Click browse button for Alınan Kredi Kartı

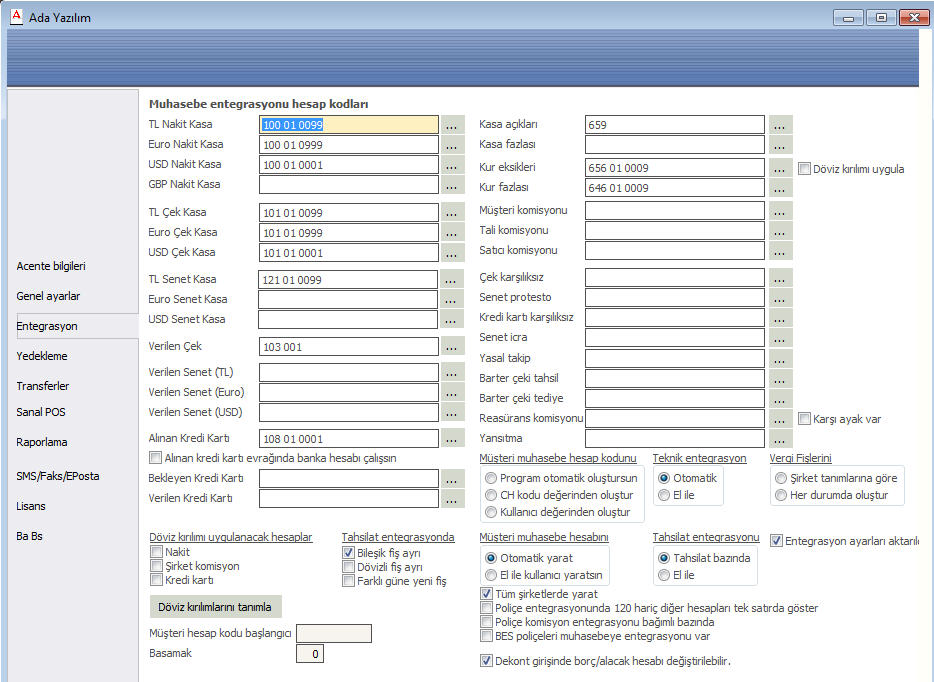coord(453,438)
